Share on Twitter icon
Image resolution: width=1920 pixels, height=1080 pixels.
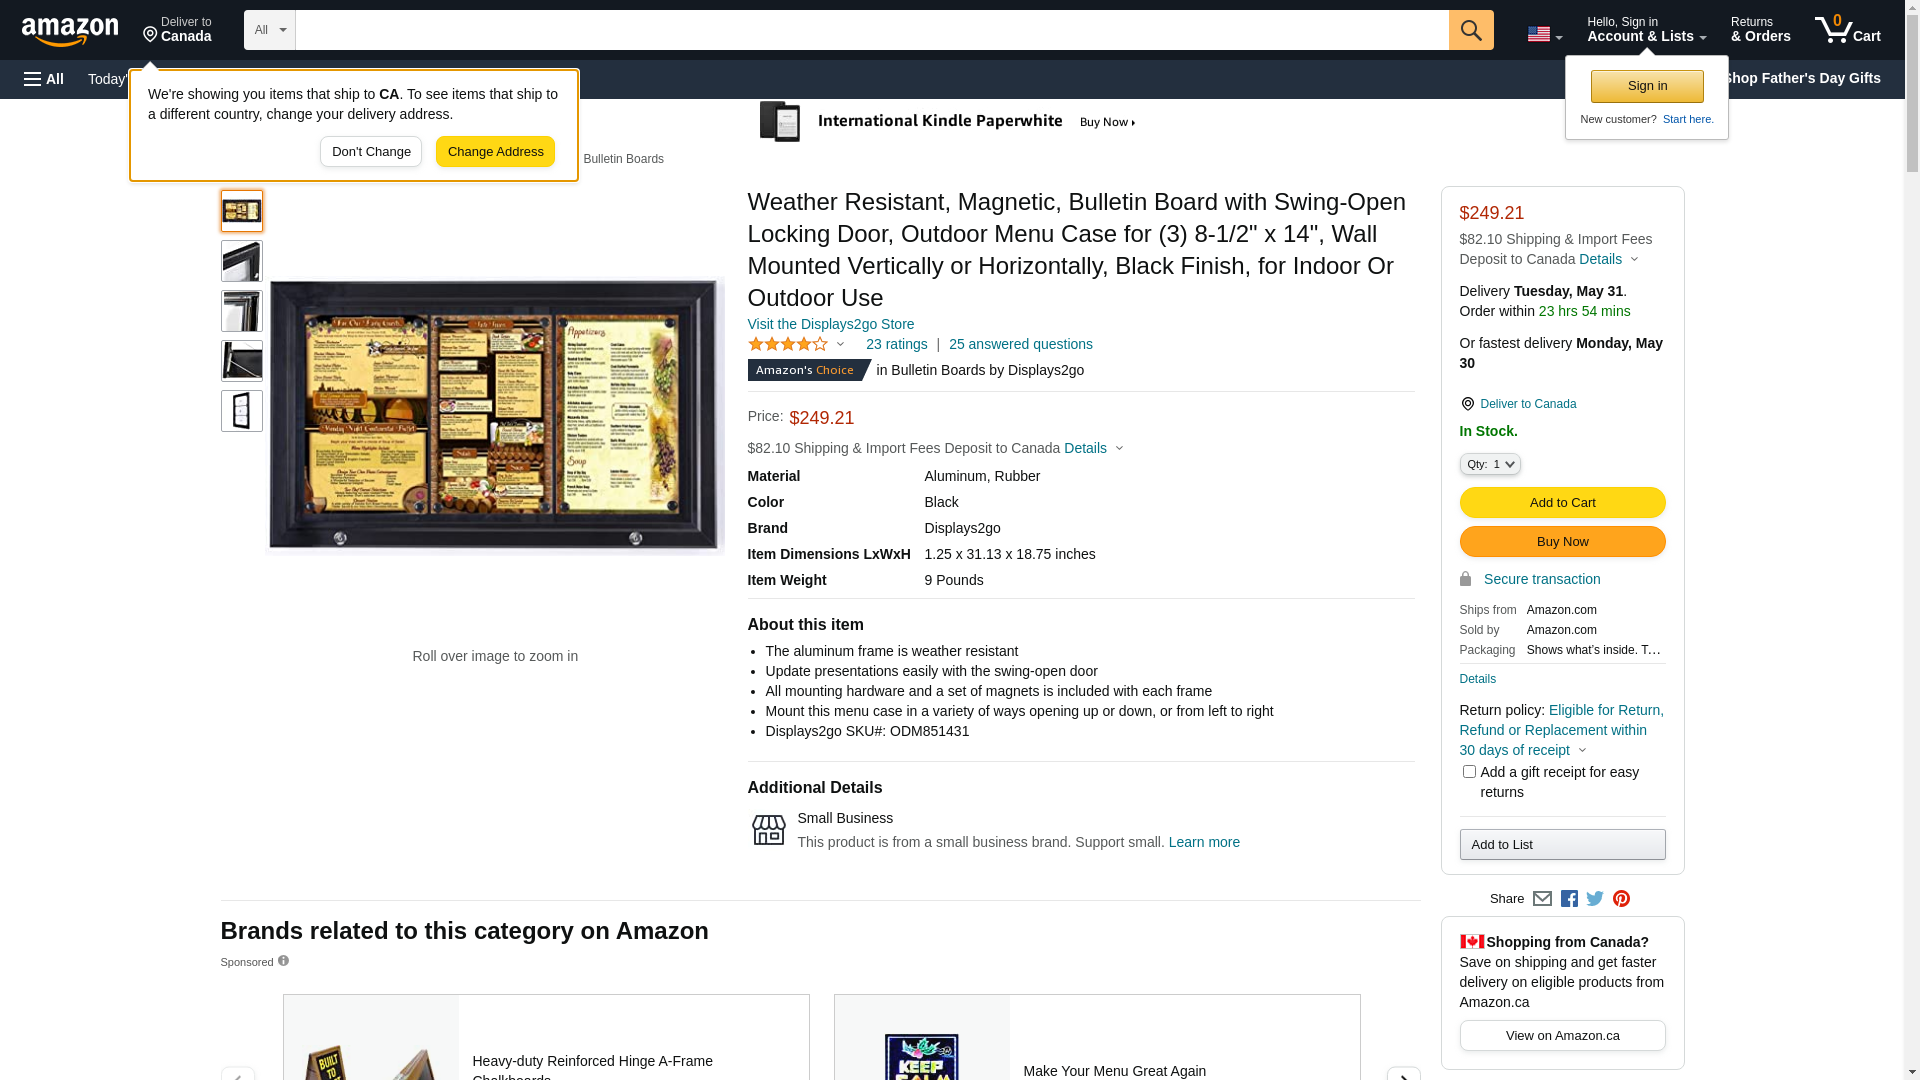[1595, 899]
